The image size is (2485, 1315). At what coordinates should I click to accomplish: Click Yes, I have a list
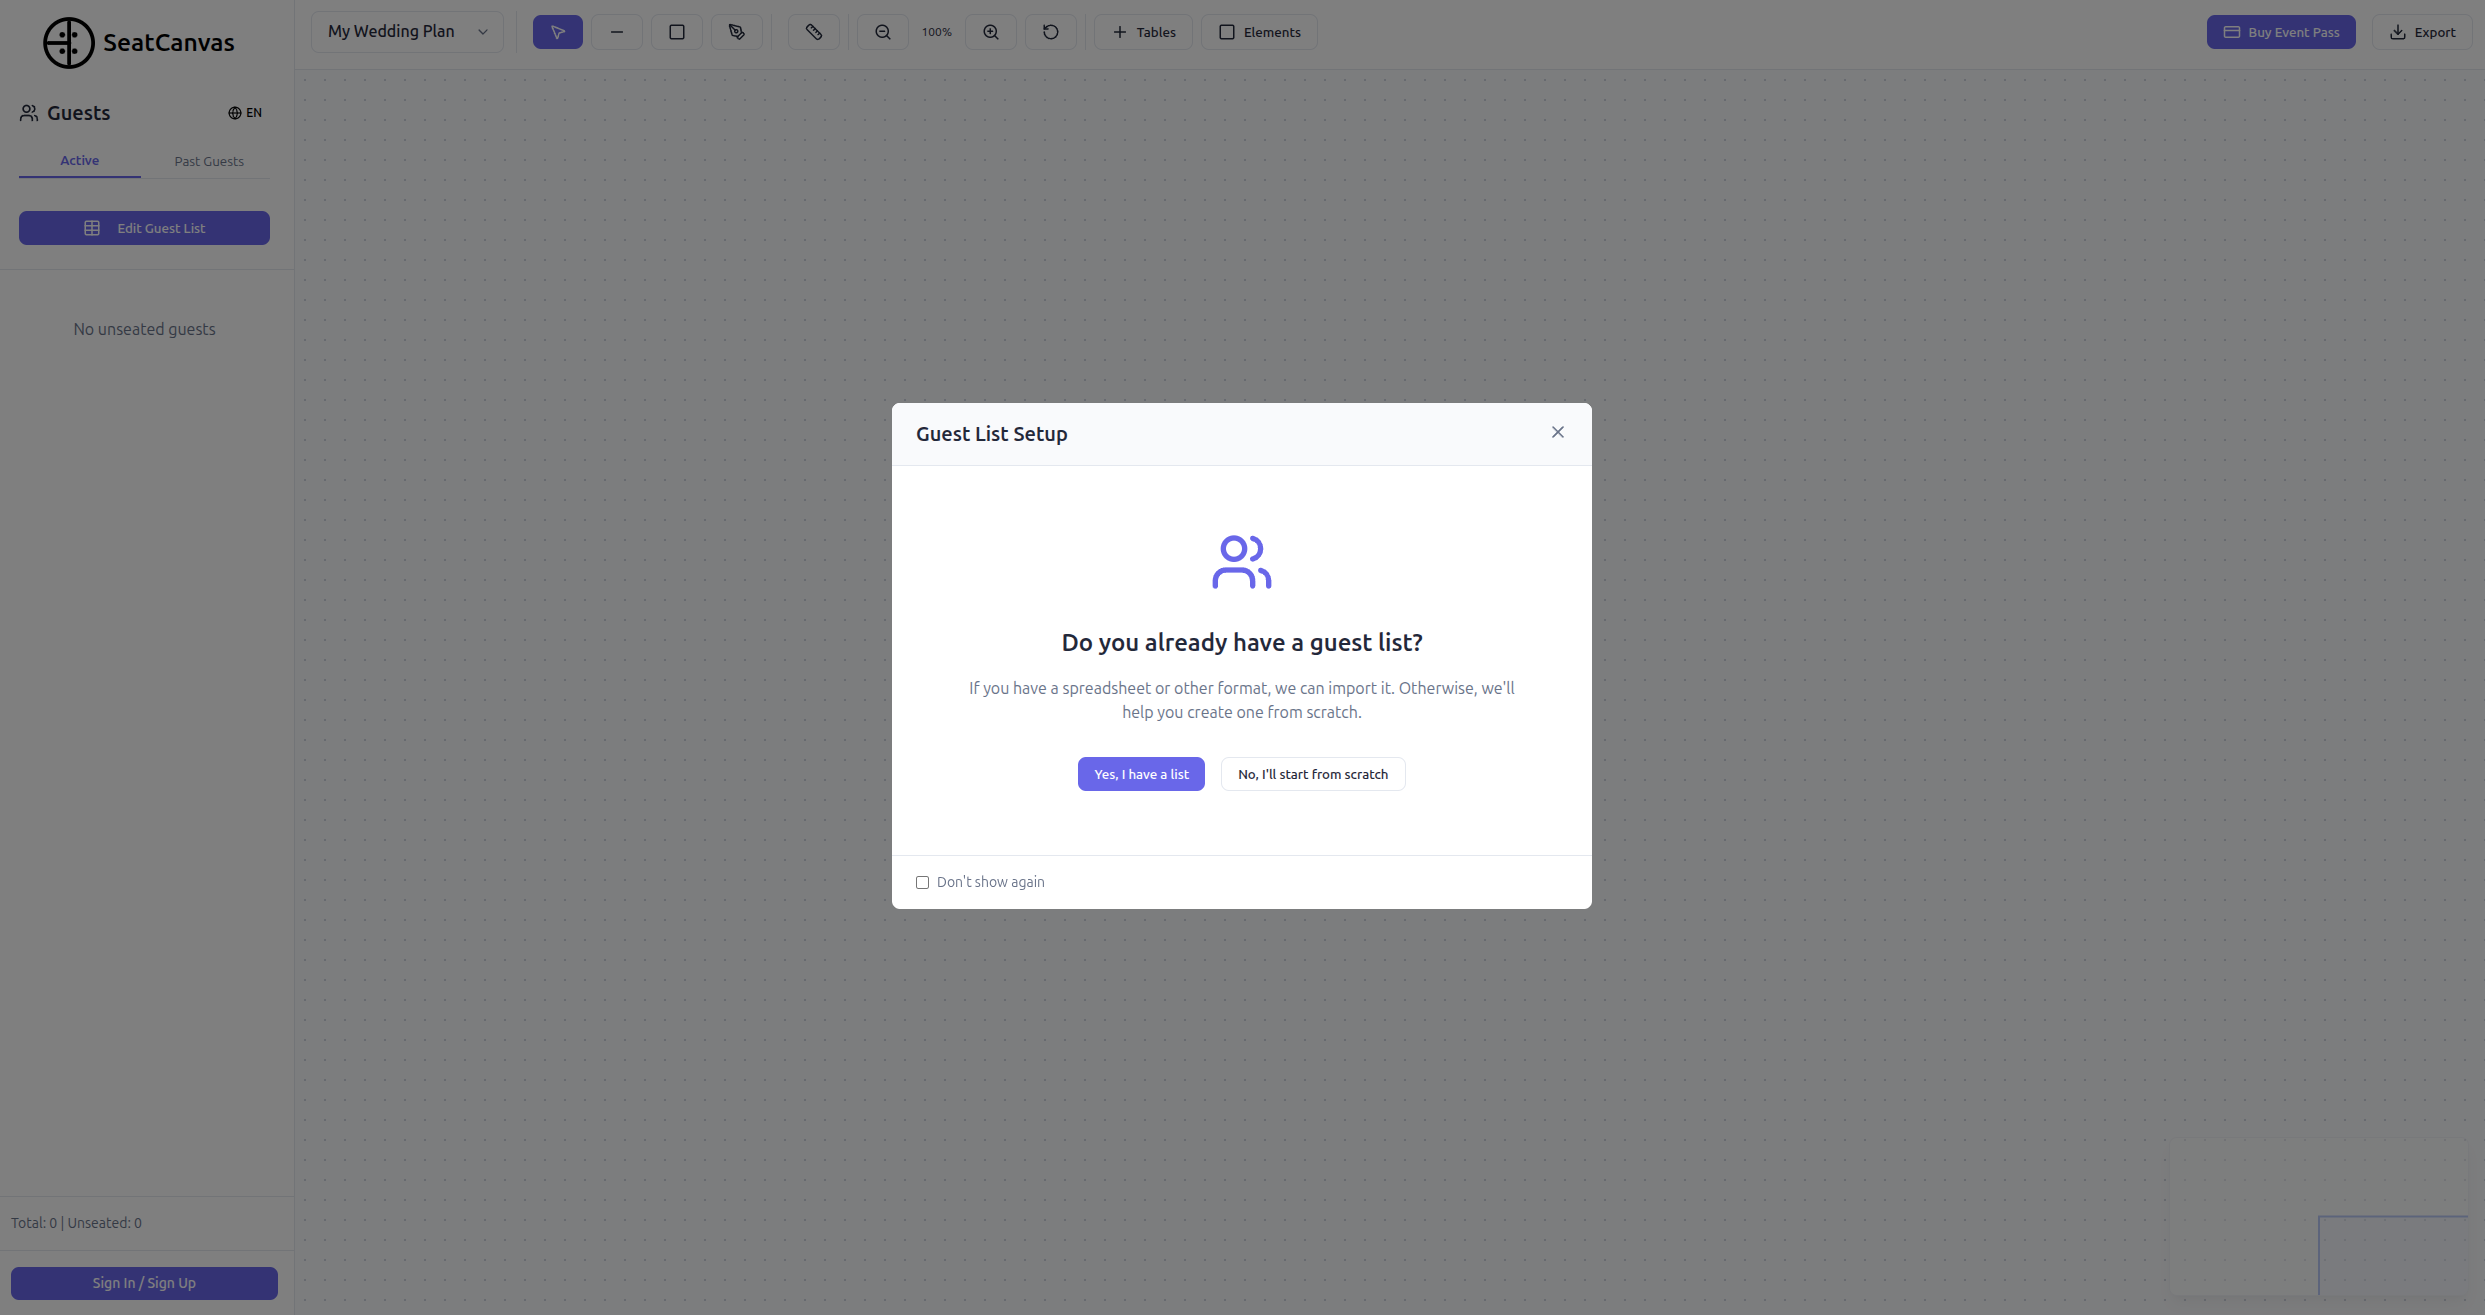pos(1141,774)
